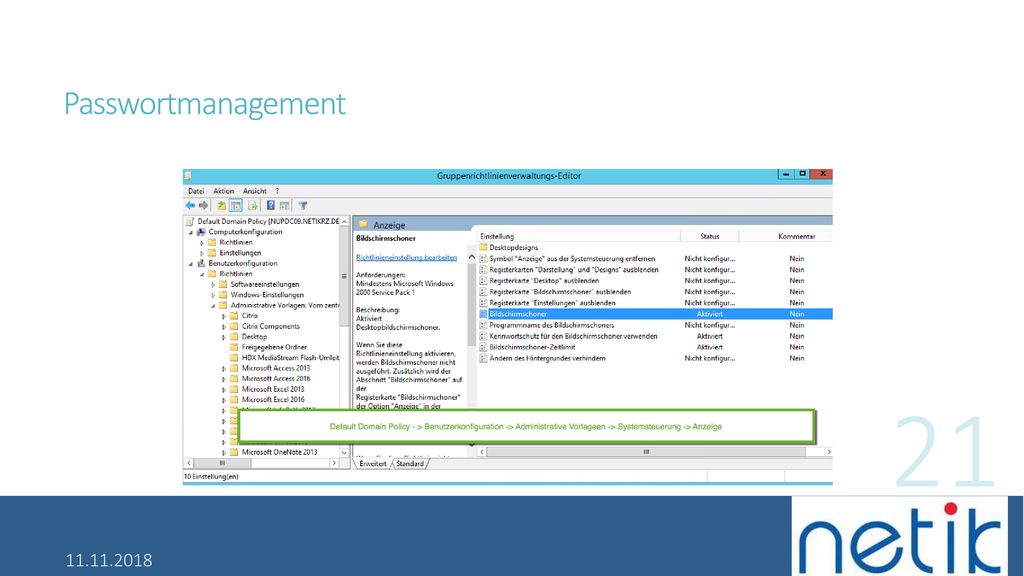1024x576 pixels.
Task: Click the Export list toolbar icon
Action: point(253,205)
